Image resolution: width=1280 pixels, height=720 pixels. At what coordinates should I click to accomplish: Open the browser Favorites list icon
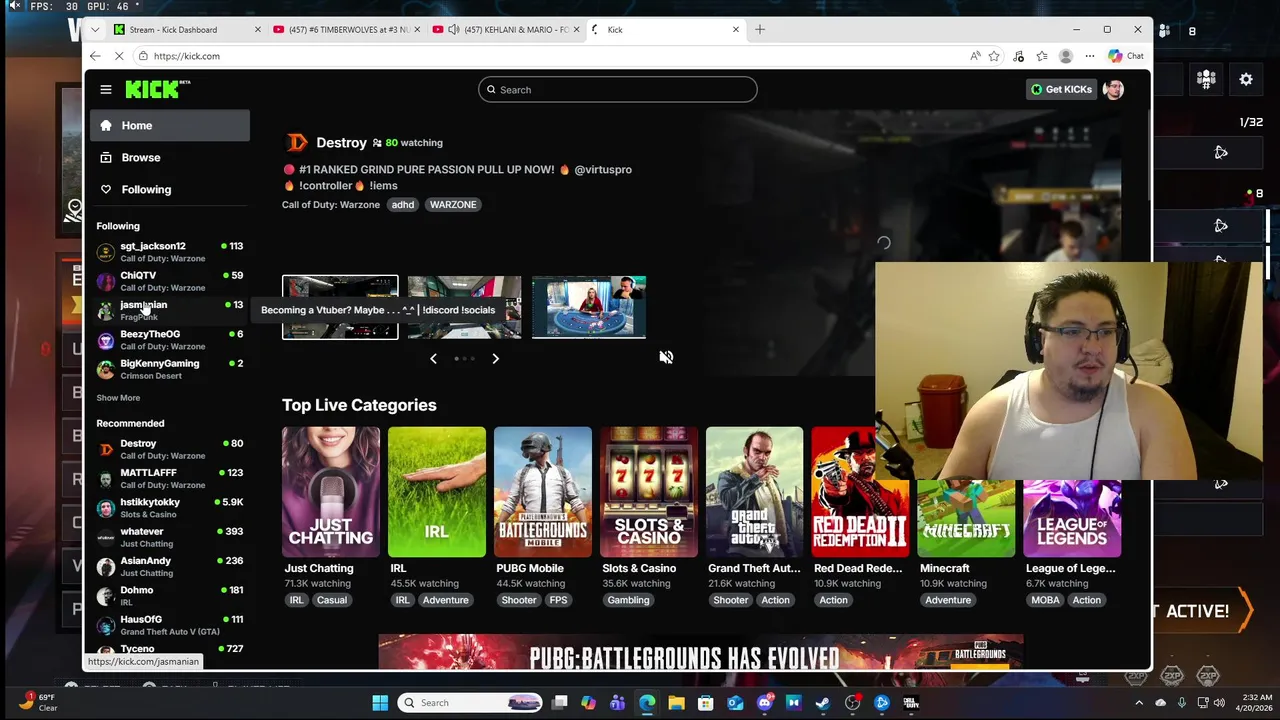click(x=1042, y=56)
